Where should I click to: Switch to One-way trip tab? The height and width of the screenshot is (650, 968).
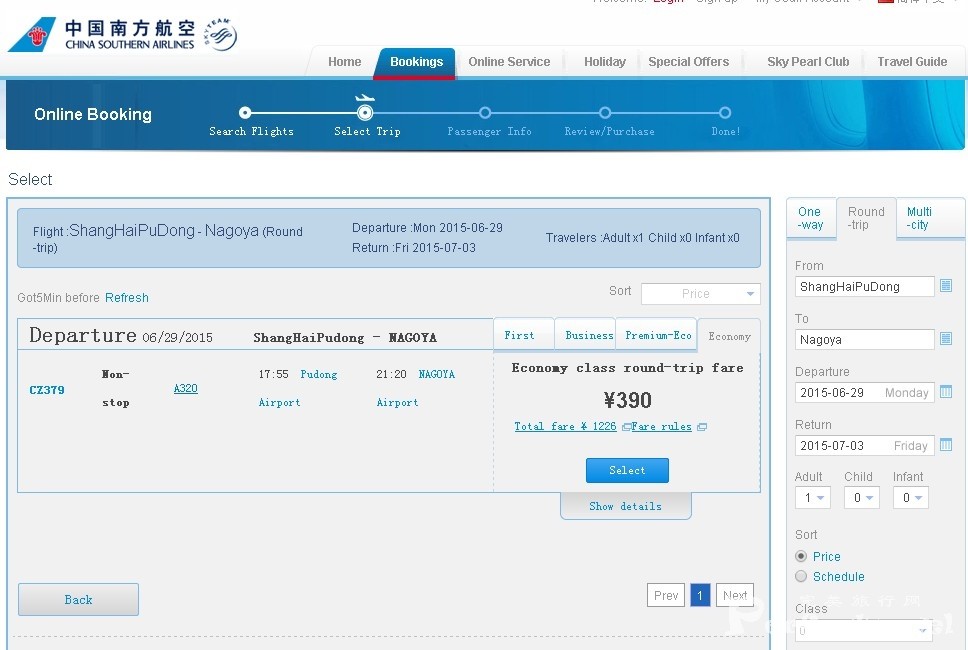point(811,218)
